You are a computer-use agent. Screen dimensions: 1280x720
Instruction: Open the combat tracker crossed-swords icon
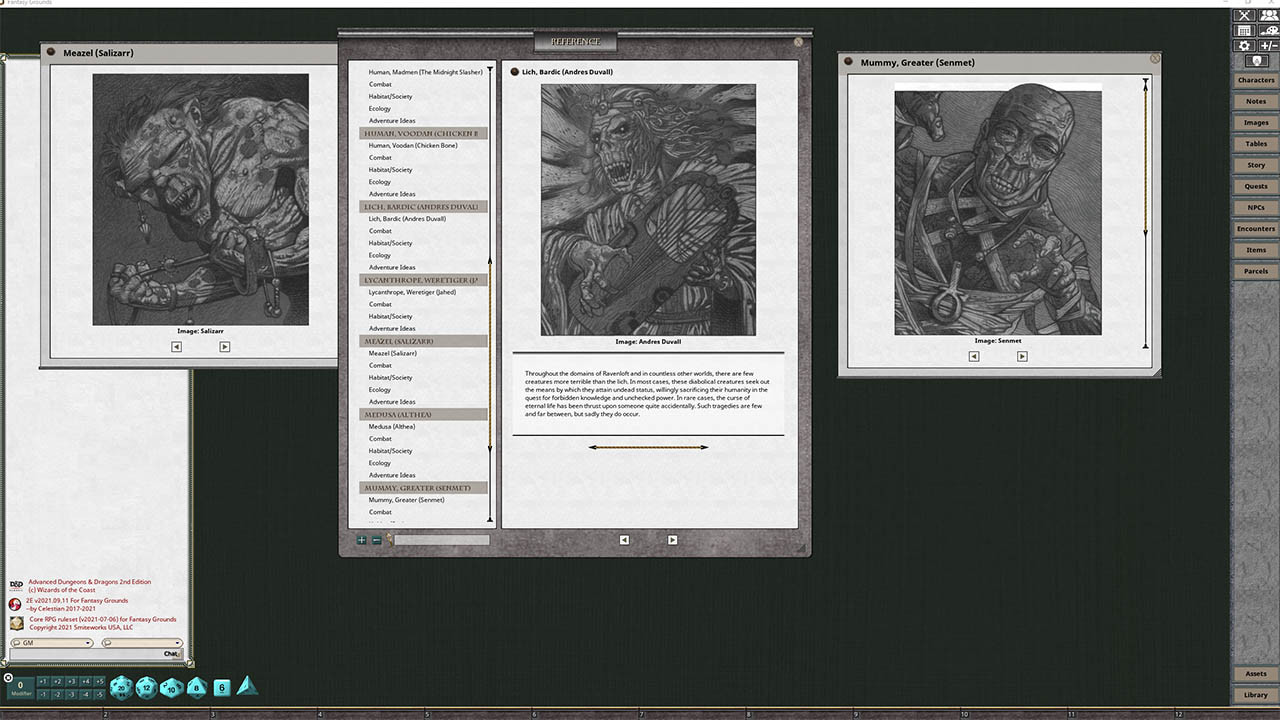(1244, 15)
